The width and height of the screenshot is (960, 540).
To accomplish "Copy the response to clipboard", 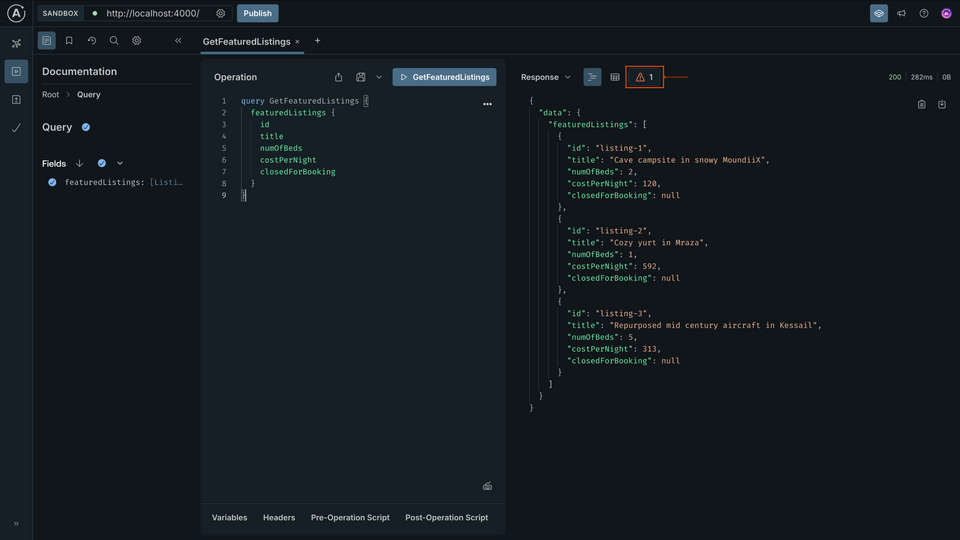I will [x=922, y=104].
